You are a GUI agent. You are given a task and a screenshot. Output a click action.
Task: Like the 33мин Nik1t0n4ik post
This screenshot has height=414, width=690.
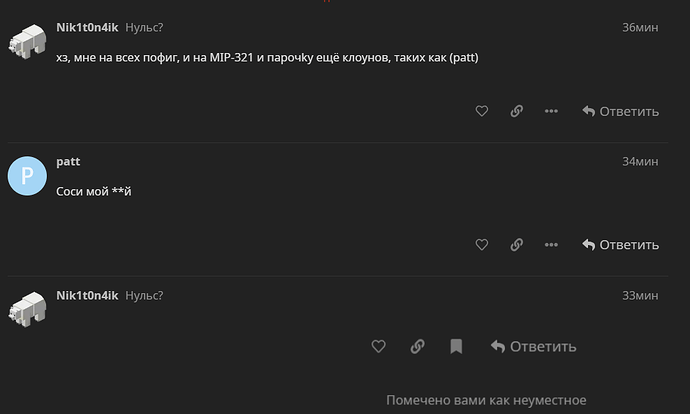(x=378, y=346)
